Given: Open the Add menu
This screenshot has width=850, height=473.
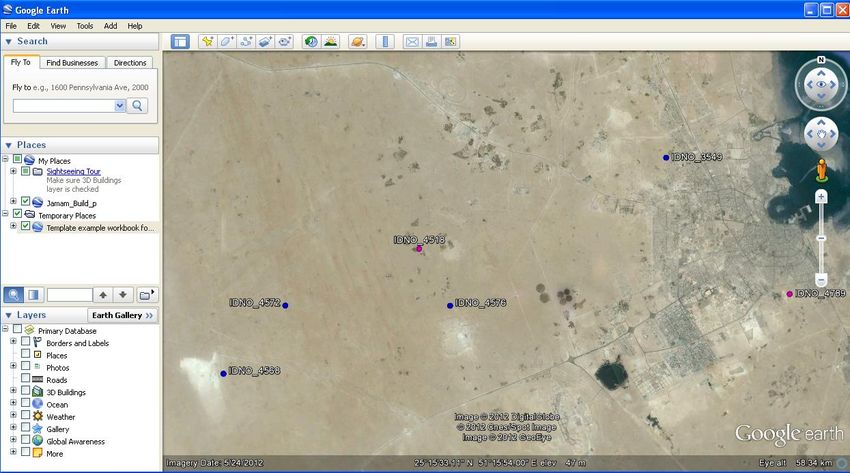Looking at the screenshot, I should pos(111,25).
